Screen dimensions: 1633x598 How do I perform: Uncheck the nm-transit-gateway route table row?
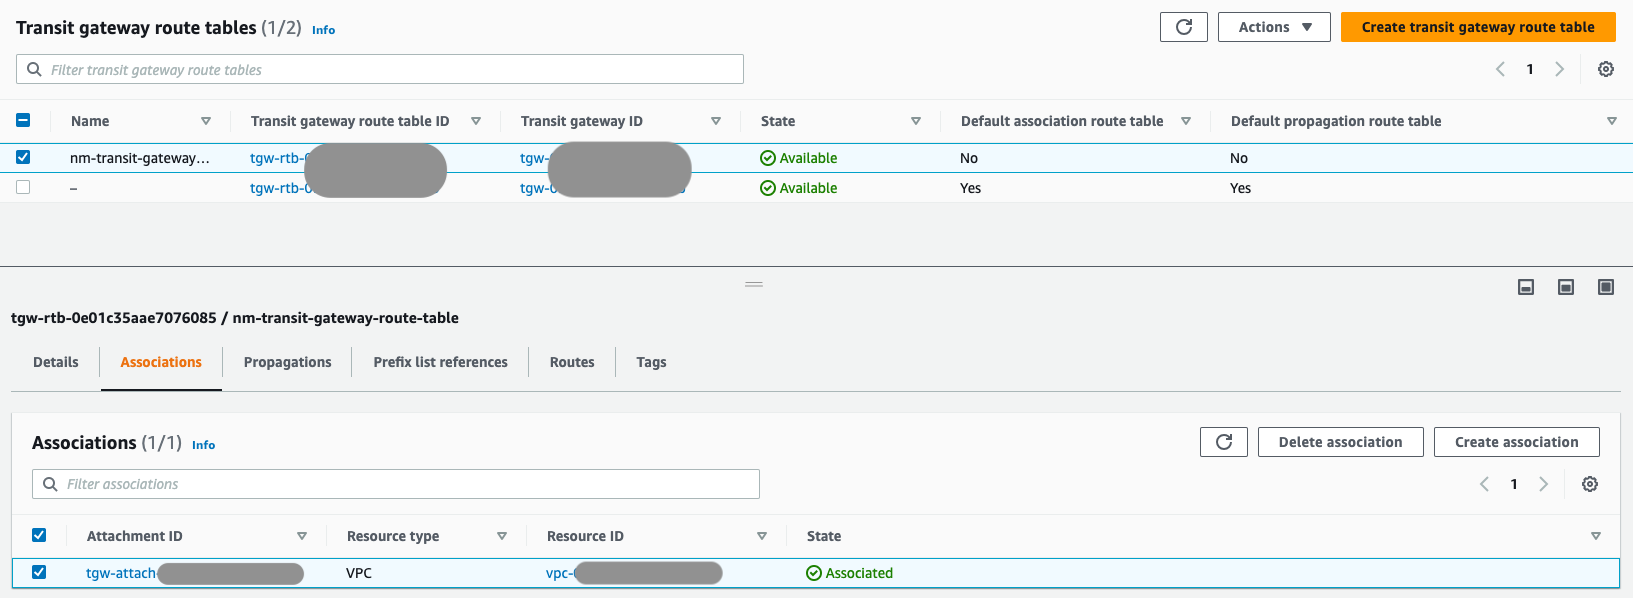23,157
